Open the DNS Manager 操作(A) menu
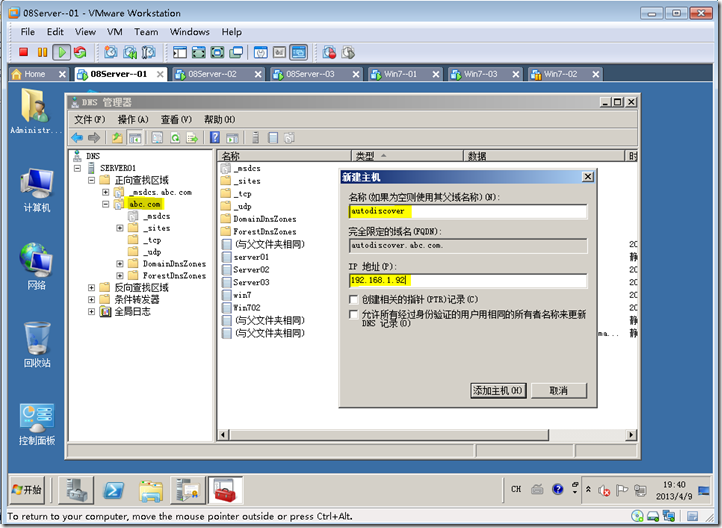Screen dimensions: 722x528 [133, 120]
